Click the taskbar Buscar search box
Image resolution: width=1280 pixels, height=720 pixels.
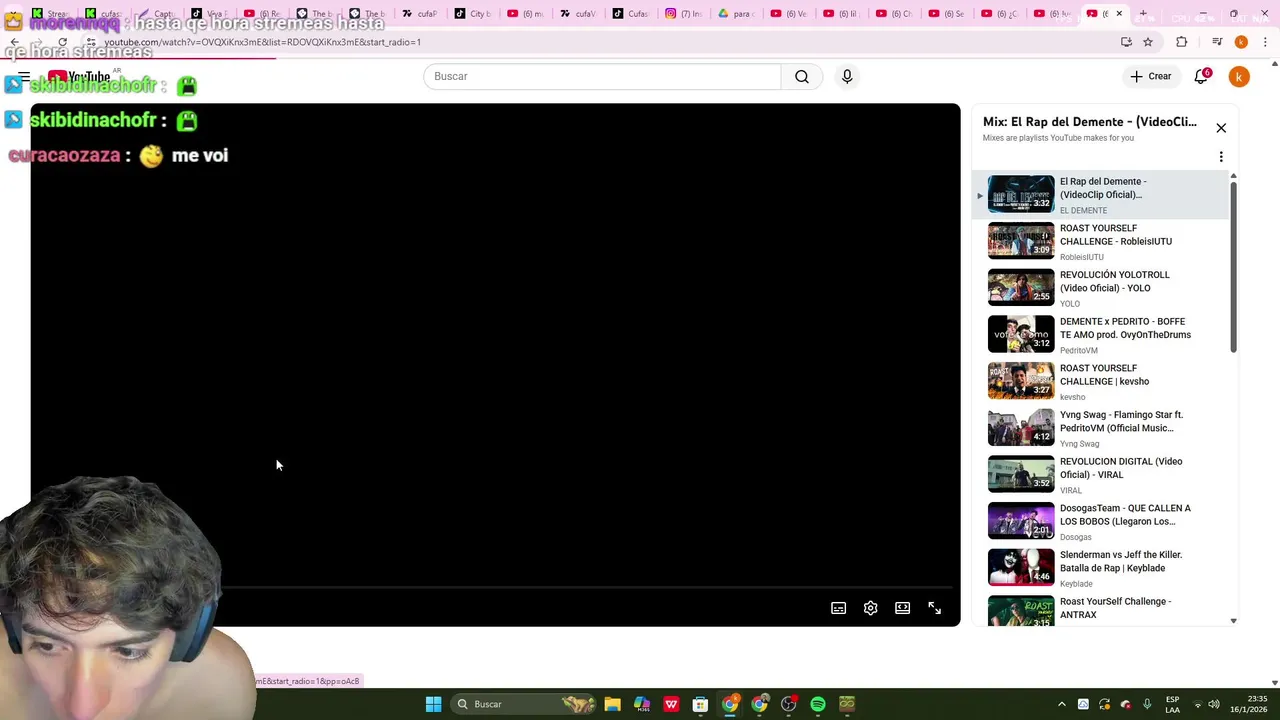[x=524, y=704]
